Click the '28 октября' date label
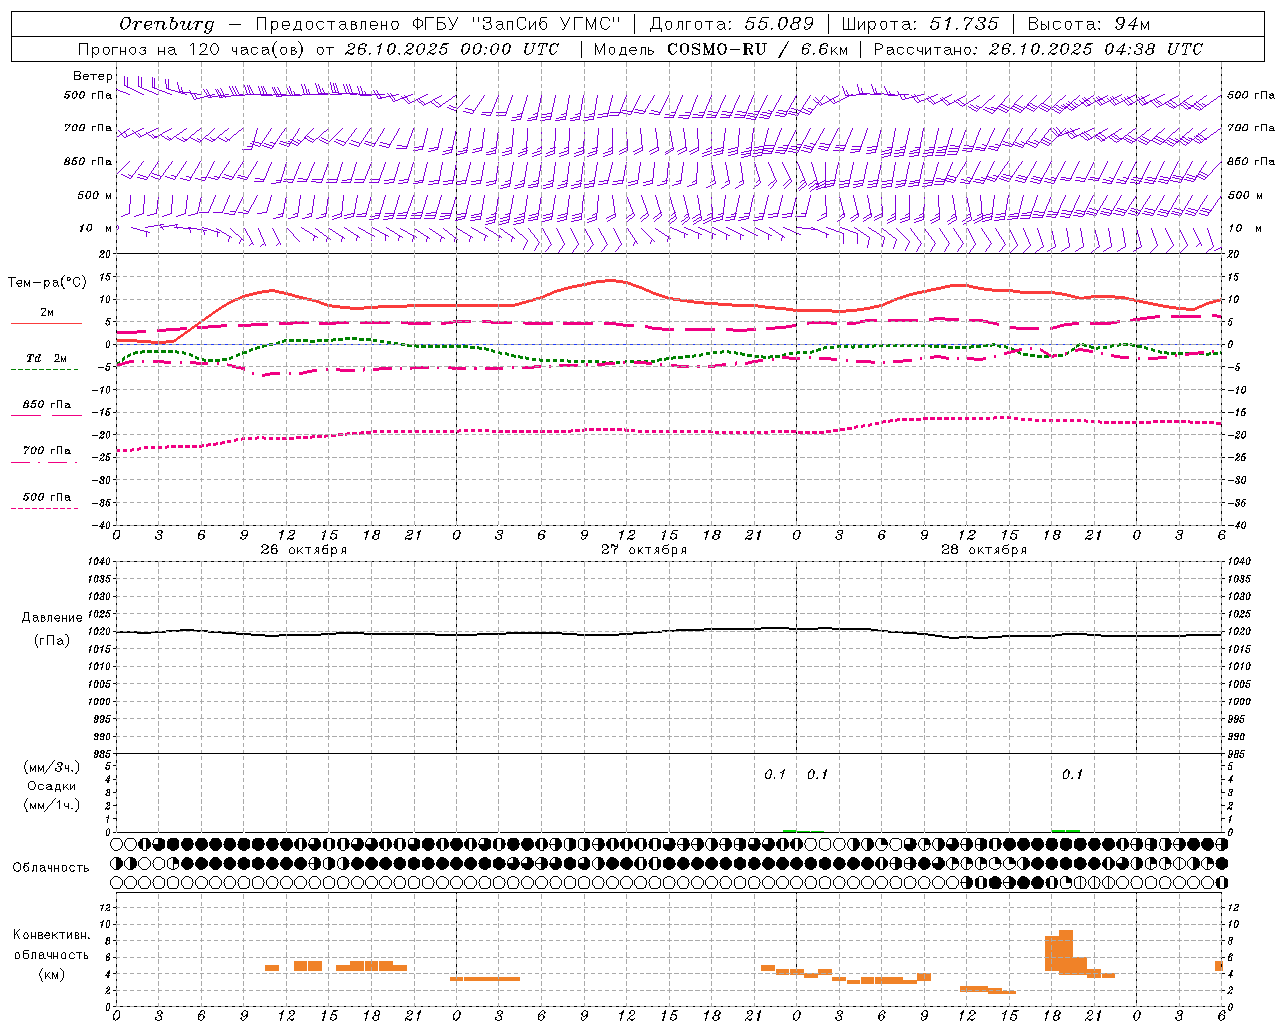Screen dimensions: 1280x1024 (984, 550)
